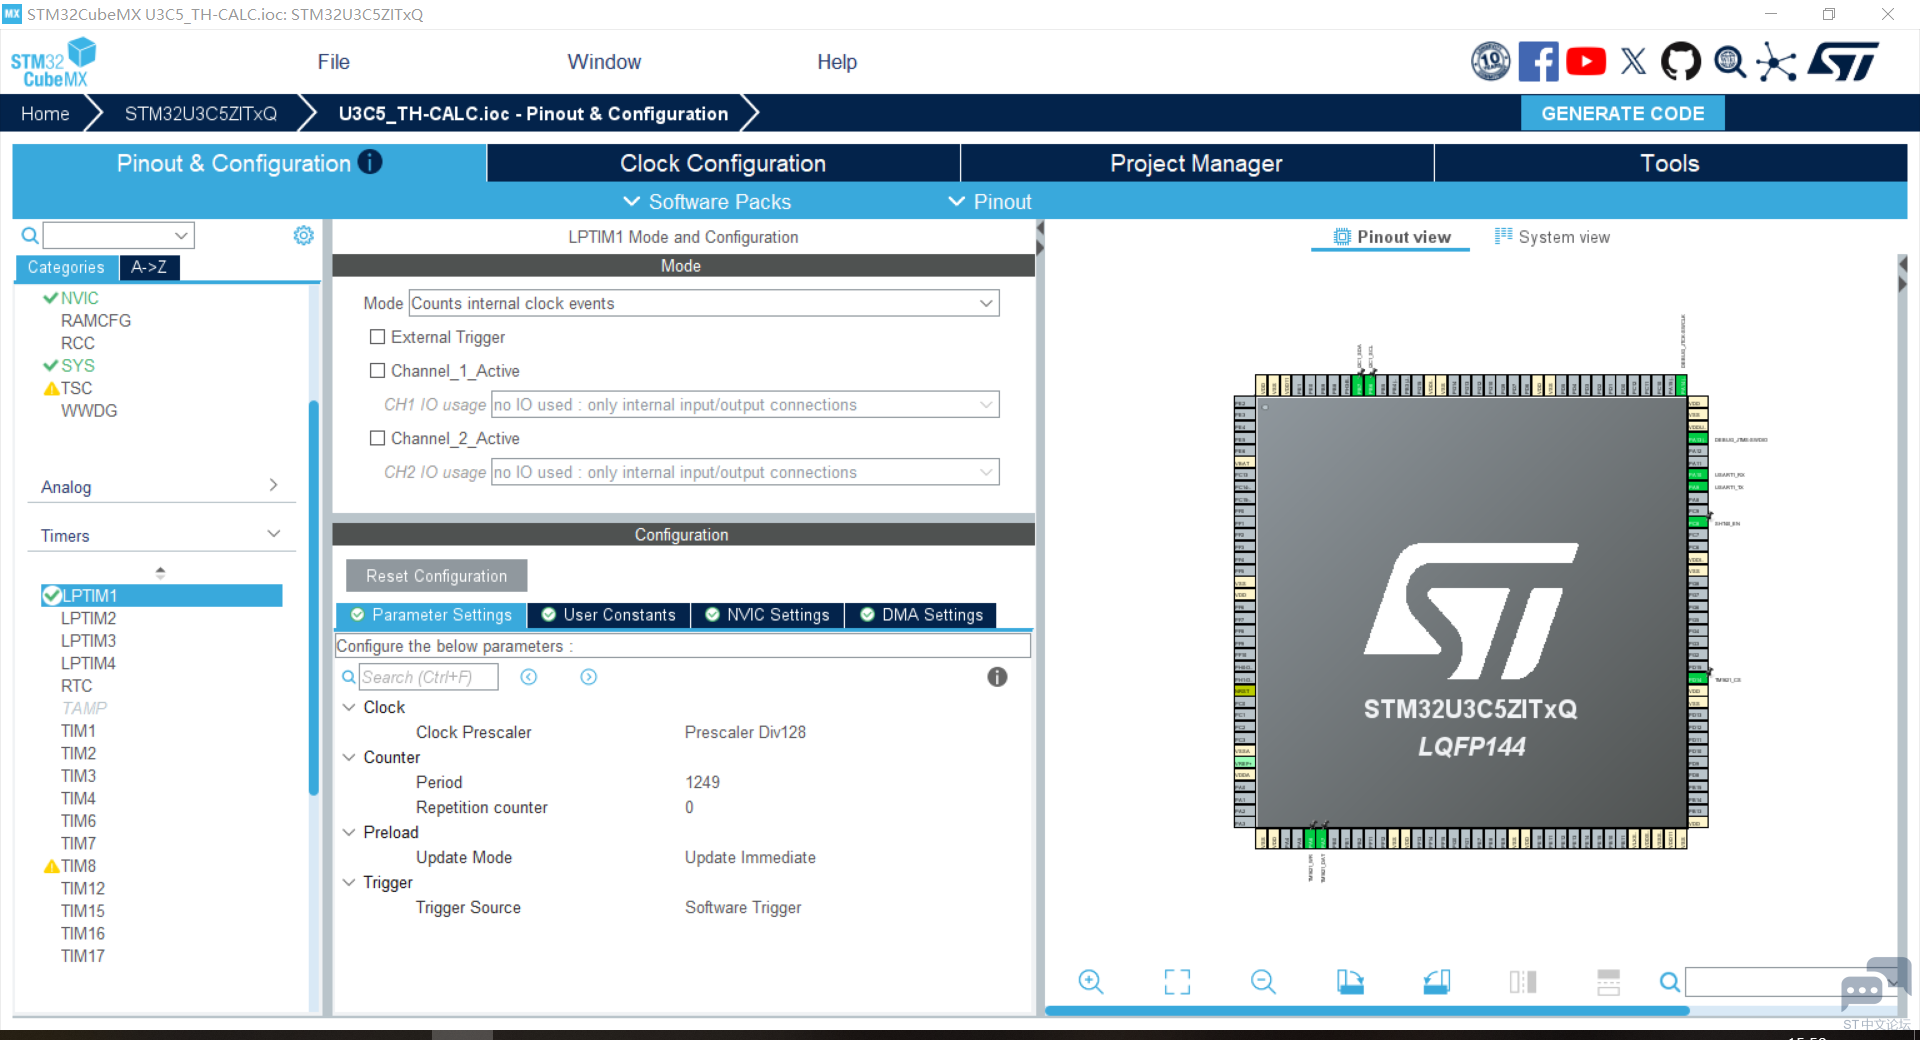Image resolution: width=1920 pixels, height=1040 pixels.
Task: Click the info icon beside Pinout & Configuration
Action: (x=370, y=162)
